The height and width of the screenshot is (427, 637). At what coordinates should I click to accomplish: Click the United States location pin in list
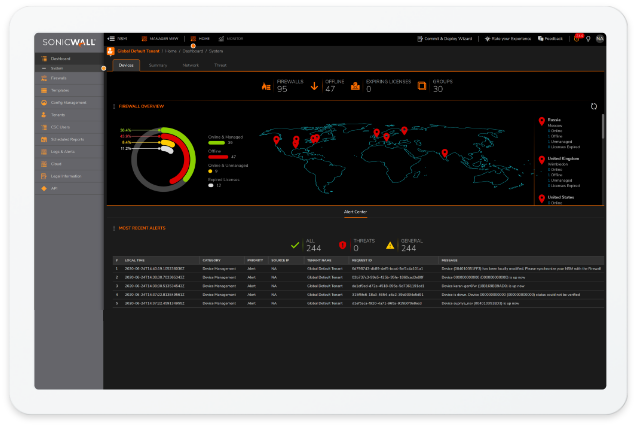pyautogui.click(x=542, y=198)
